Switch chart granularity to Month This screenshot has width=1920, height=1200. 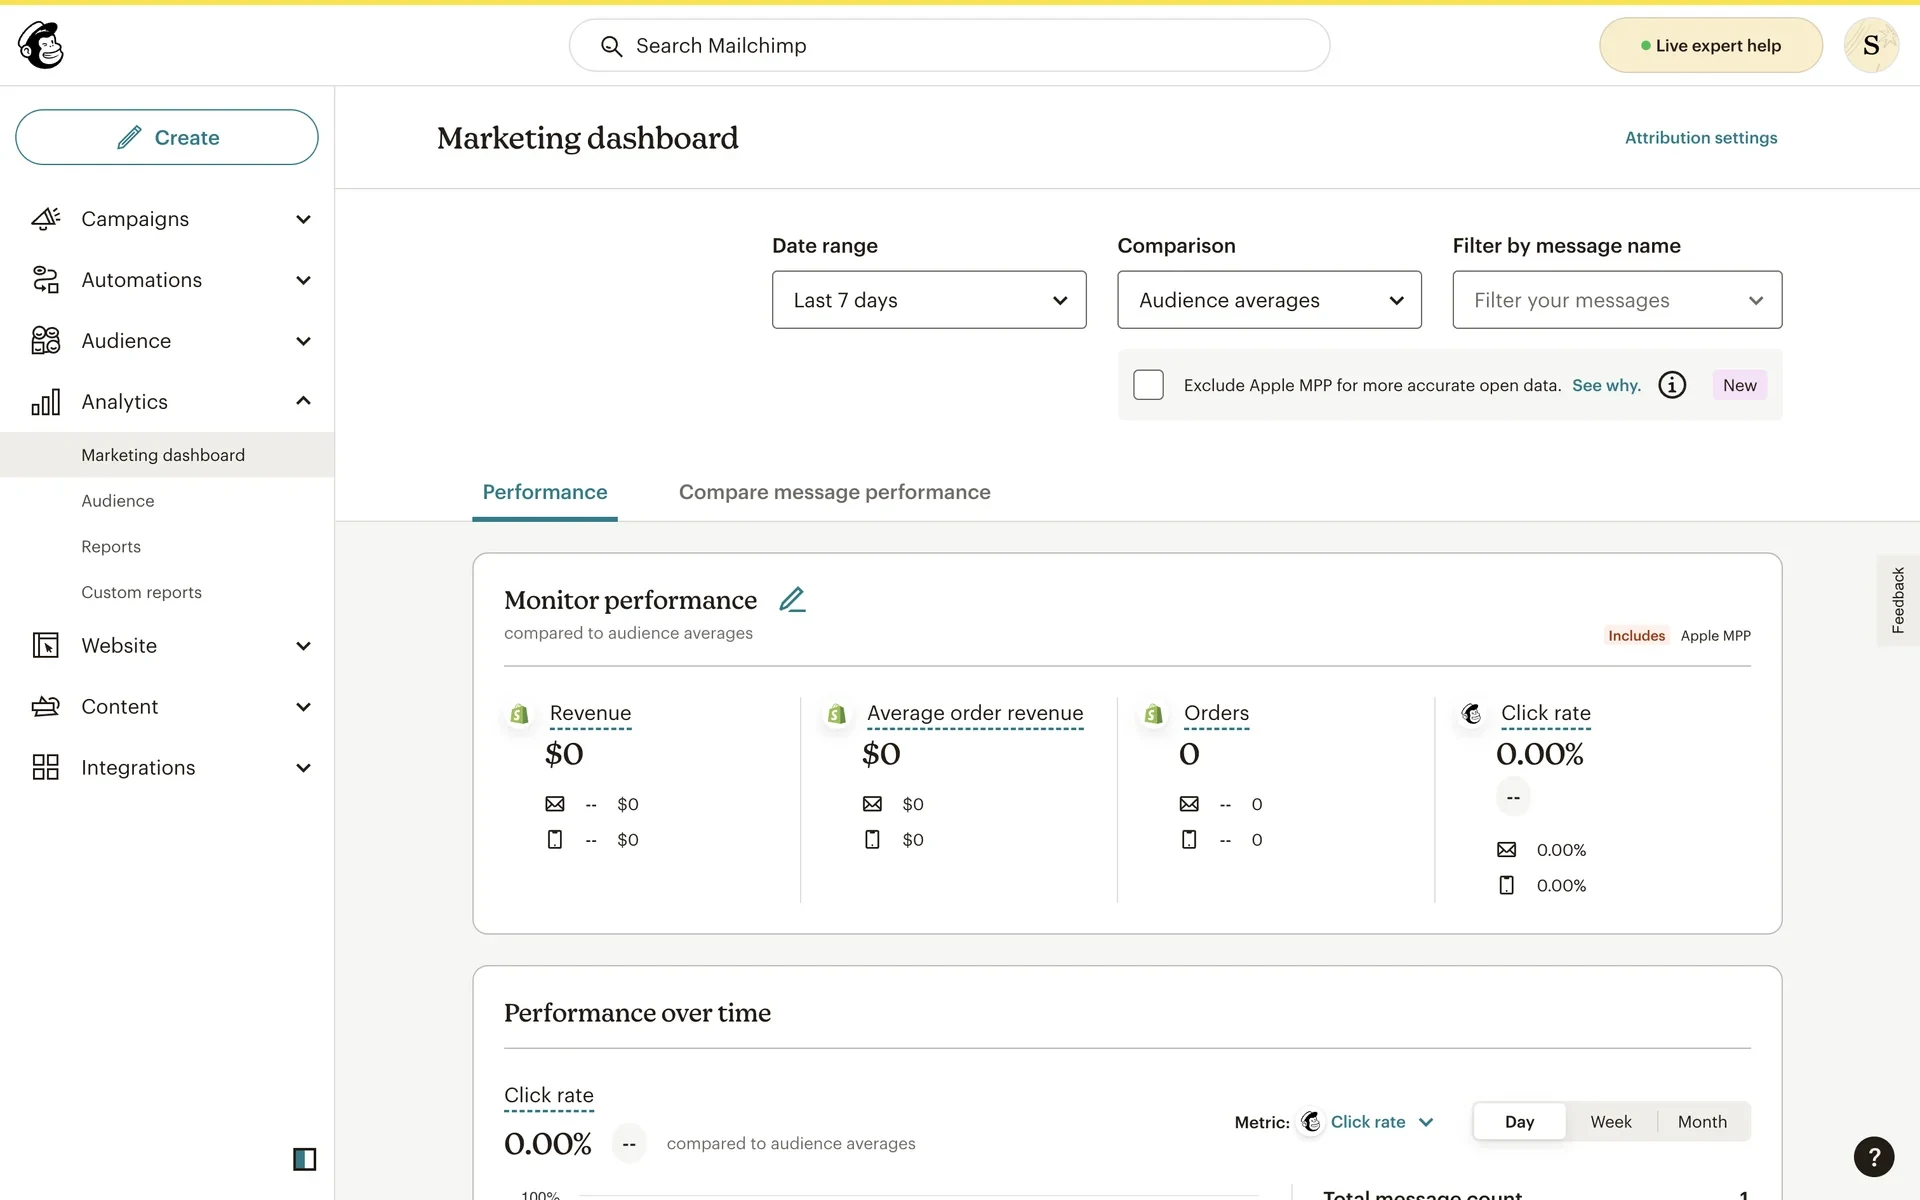point(1702,1121)
